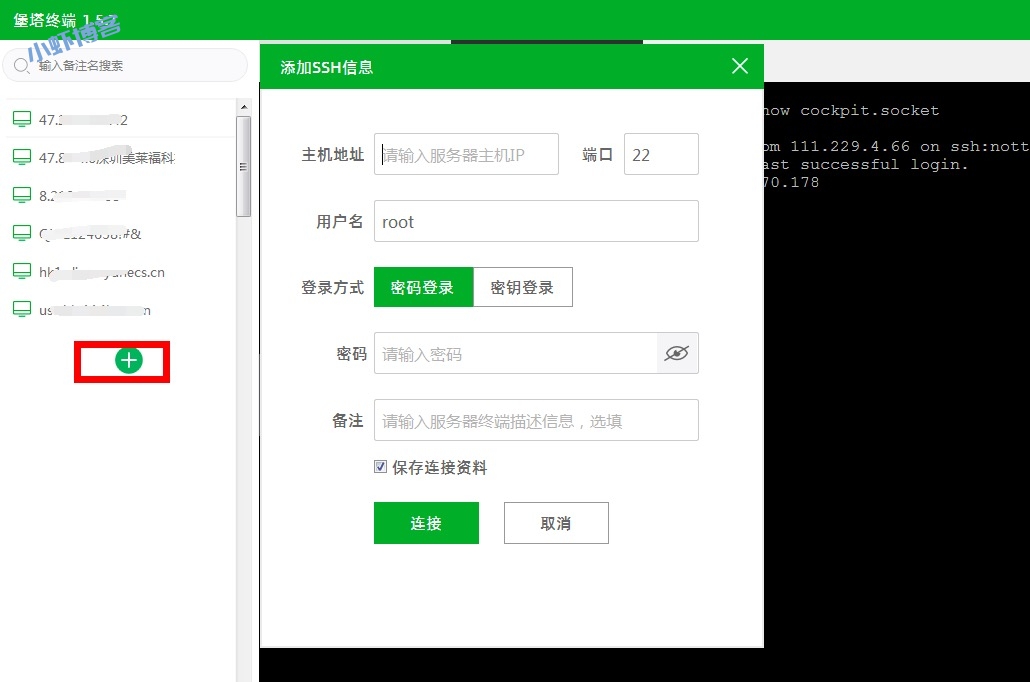This screenshot has width=1030, height=682.
Task: Select the monitor icon of the 8.x server entry
Action: 21,194
